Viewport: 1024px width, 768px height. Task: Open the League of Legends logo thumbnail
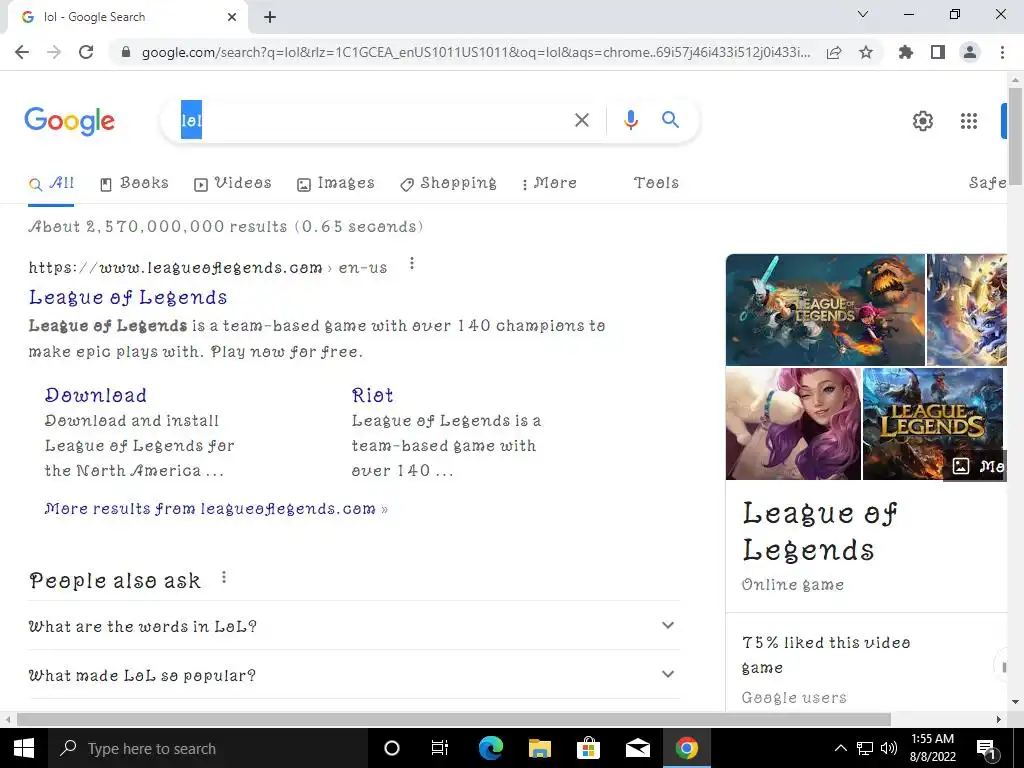pyautogui.click(x=933, y=424)
